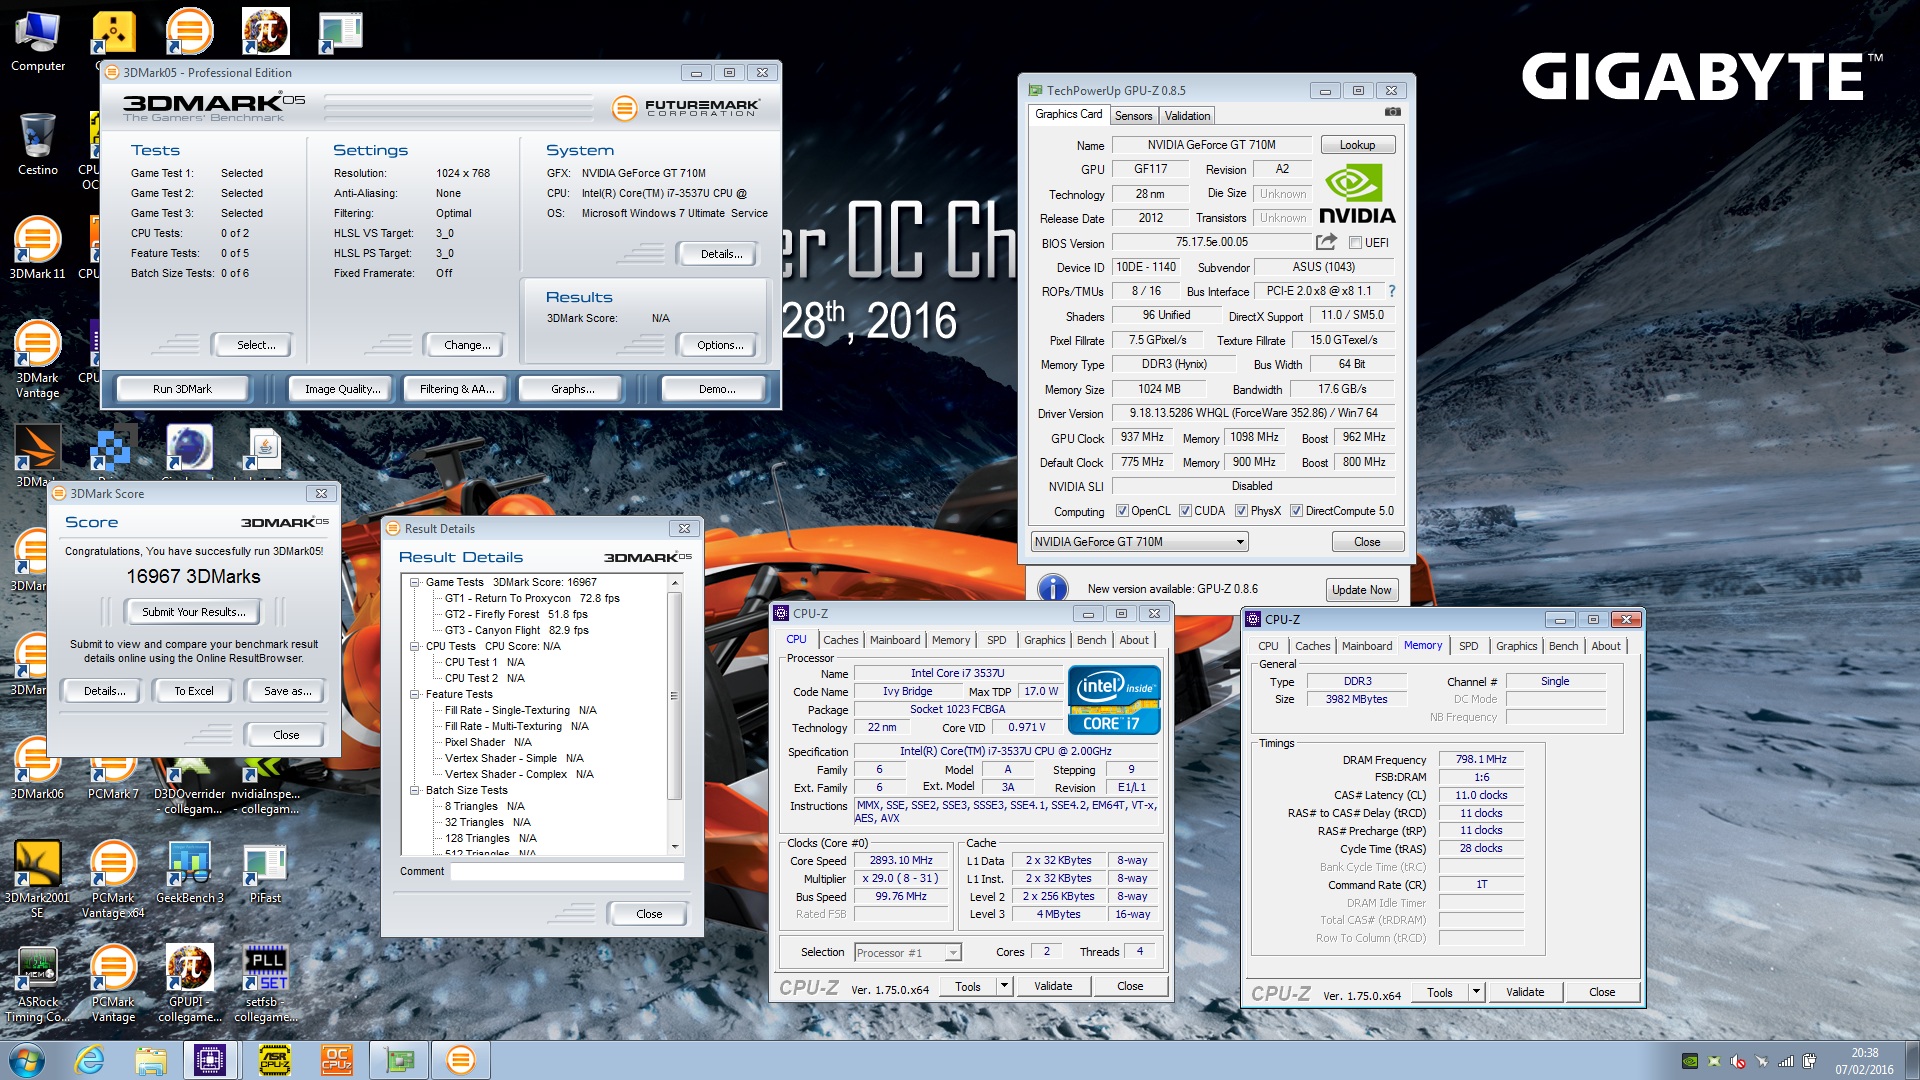
Task: Click Validate in the CPU-Z Memory window
Action: coord(1525,992)
